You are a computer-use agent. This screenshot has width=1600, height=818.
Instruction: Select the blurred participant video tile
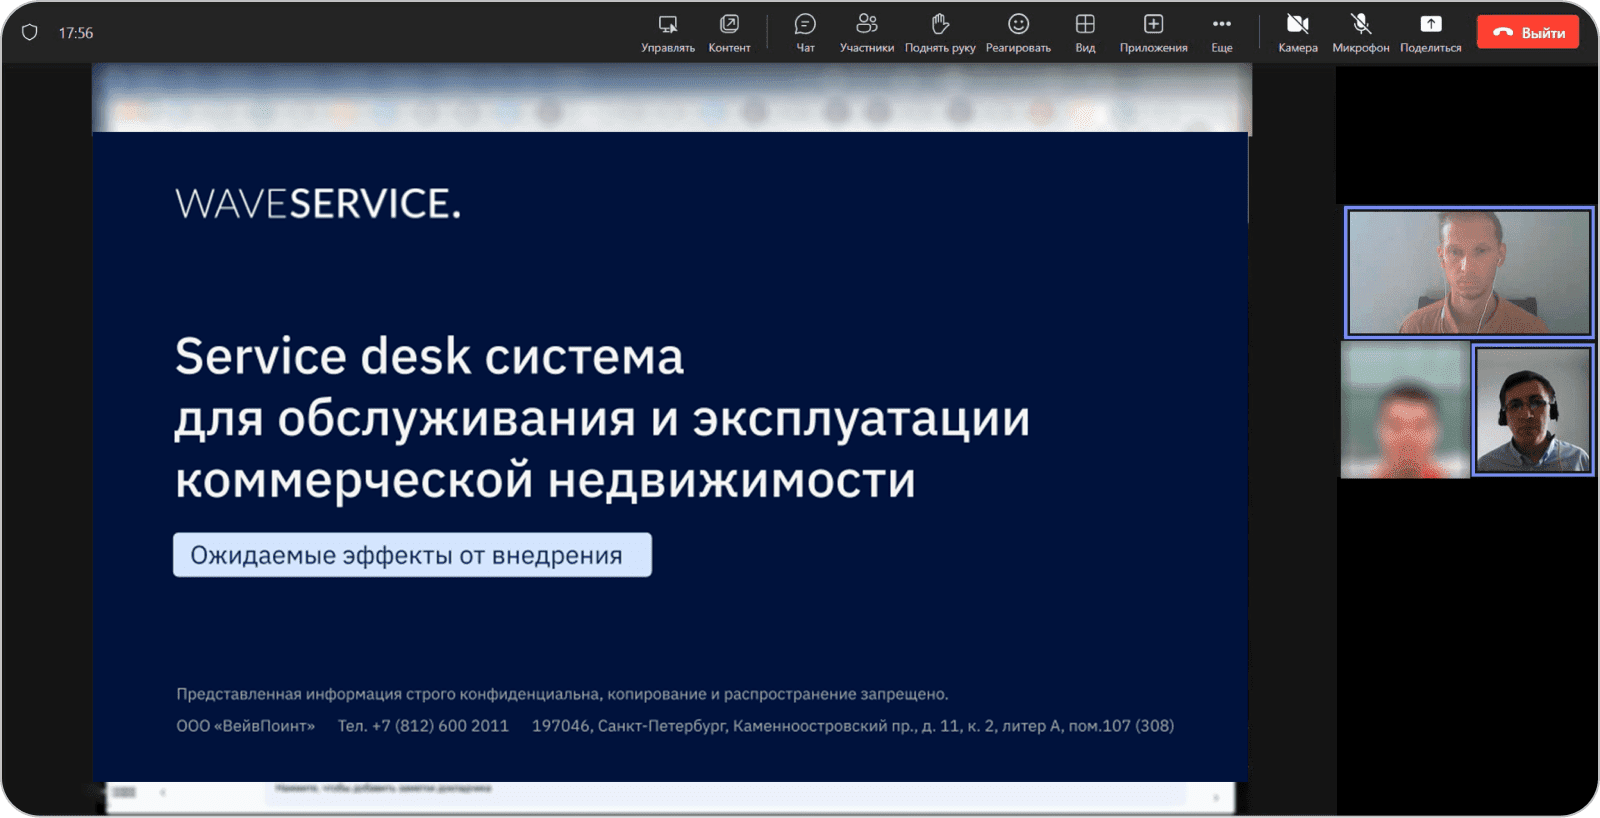tap(1405, 410)
